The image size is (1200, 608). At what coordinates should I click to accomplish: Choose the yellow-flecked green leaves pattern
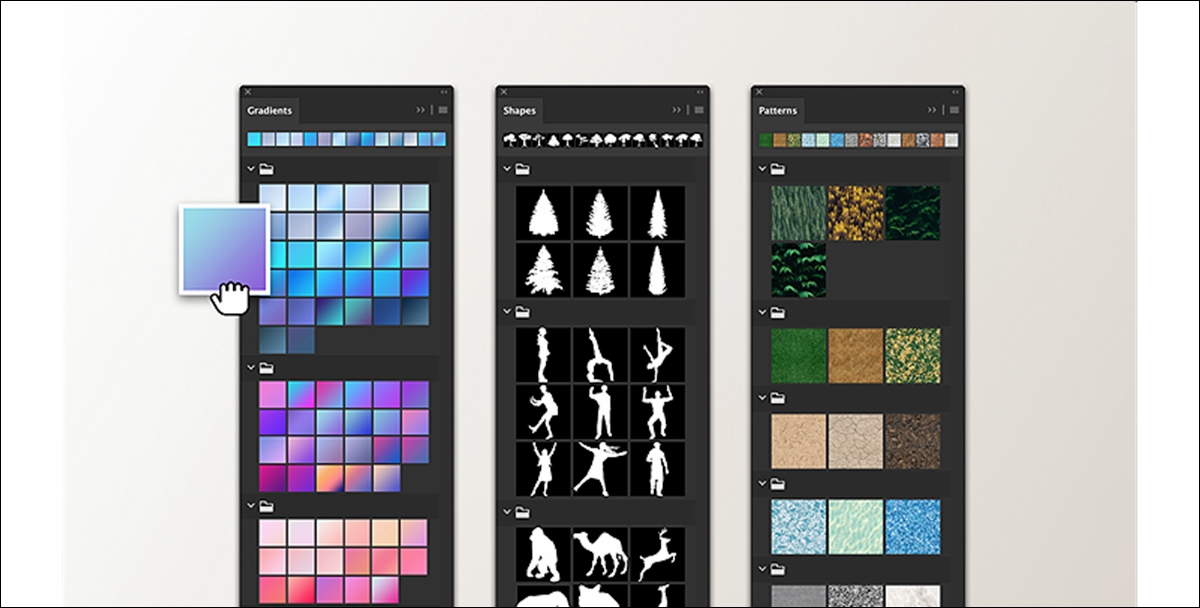tap(913, 355)
